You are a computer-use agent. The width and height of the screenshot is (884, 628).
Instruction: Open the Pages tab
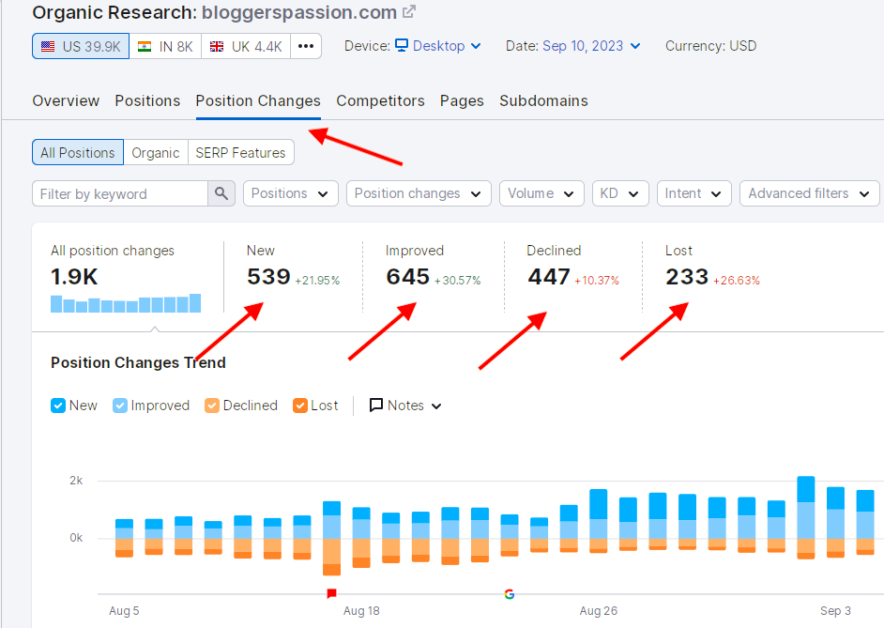[x=462, y=100]
